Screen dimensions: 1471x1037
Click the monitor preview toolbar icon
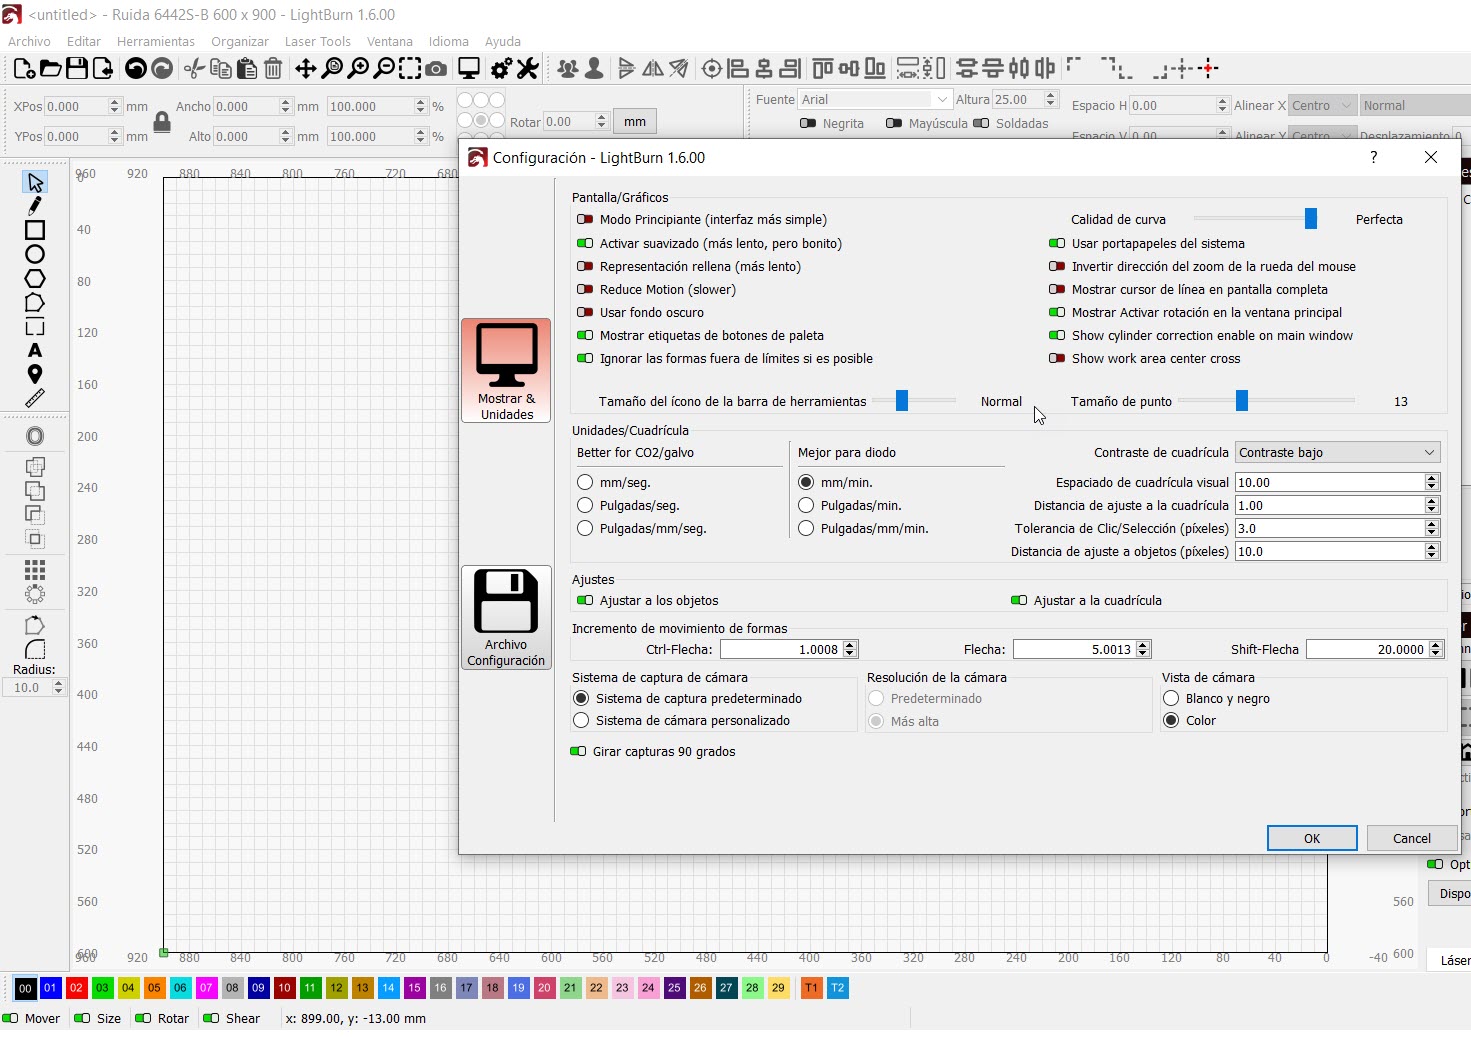point(468,68)
